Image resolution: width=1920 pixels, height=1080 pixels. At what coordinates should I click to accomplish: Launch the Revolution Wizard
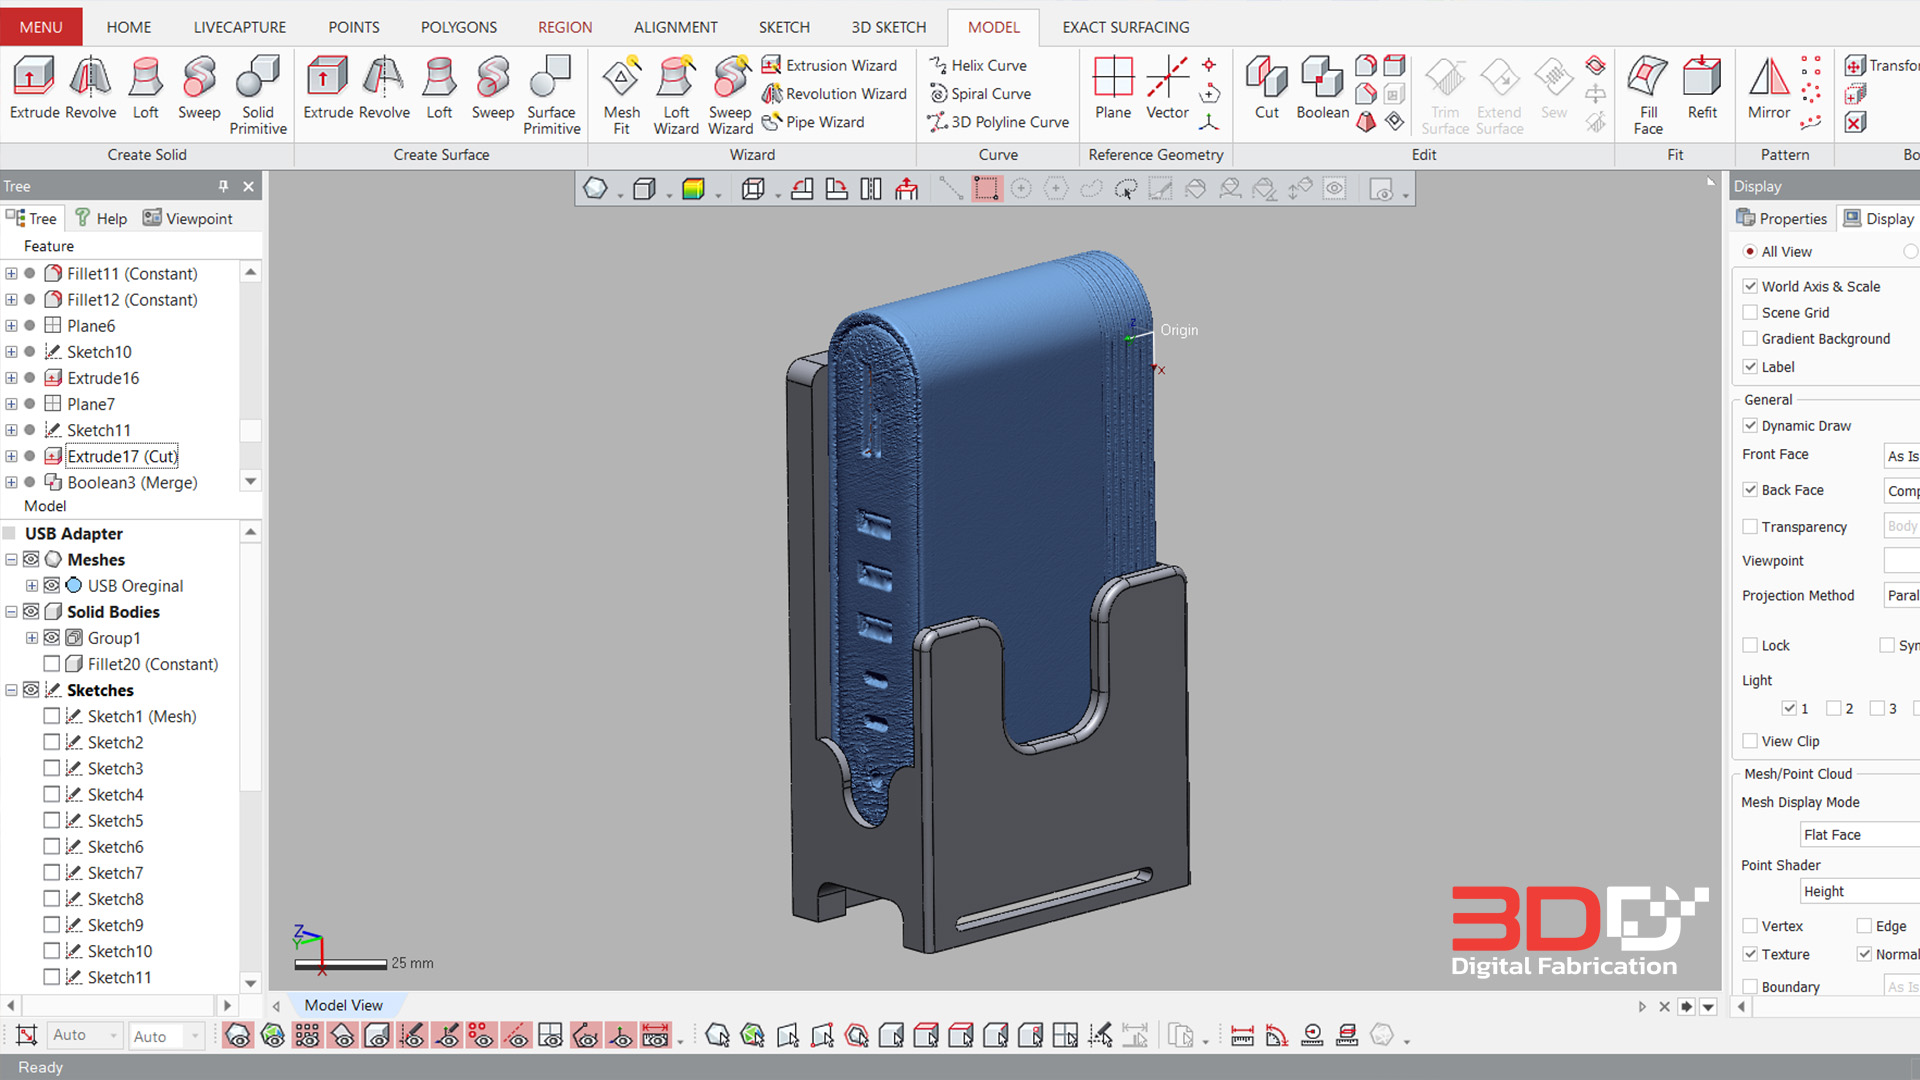[x=834, y=93]
